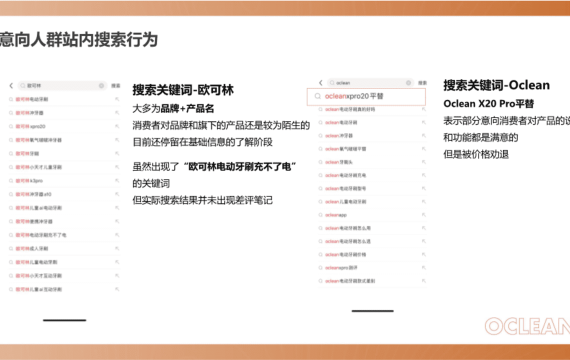Clear the 欧可林 search field with its X icon

[101, 85]
